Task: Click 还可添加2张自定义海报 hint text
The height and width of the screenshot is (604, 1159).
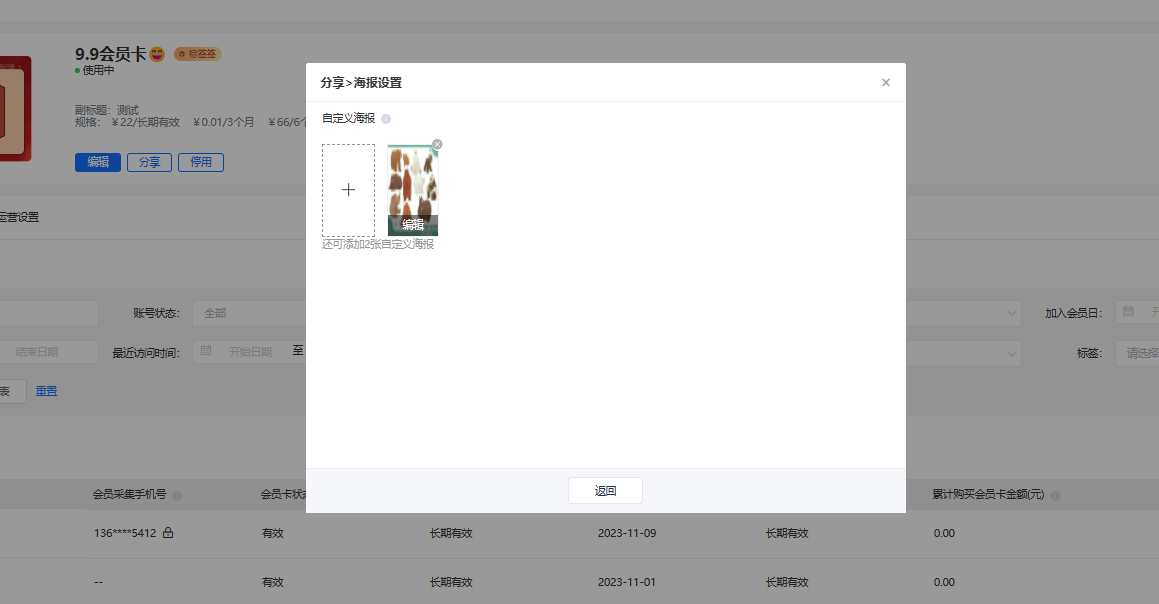Action: (378, 244)
